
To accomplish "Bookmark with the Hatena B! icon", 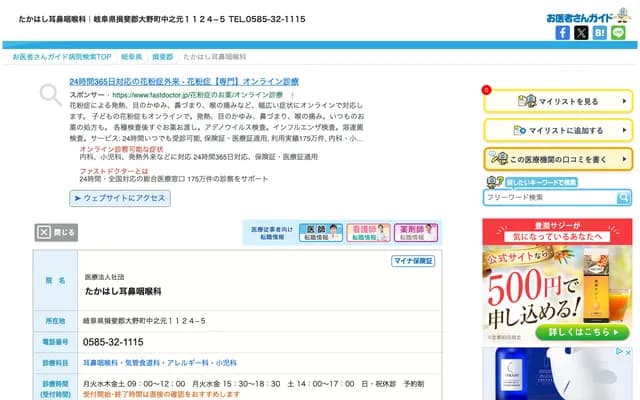I will (x=600, y=33).
